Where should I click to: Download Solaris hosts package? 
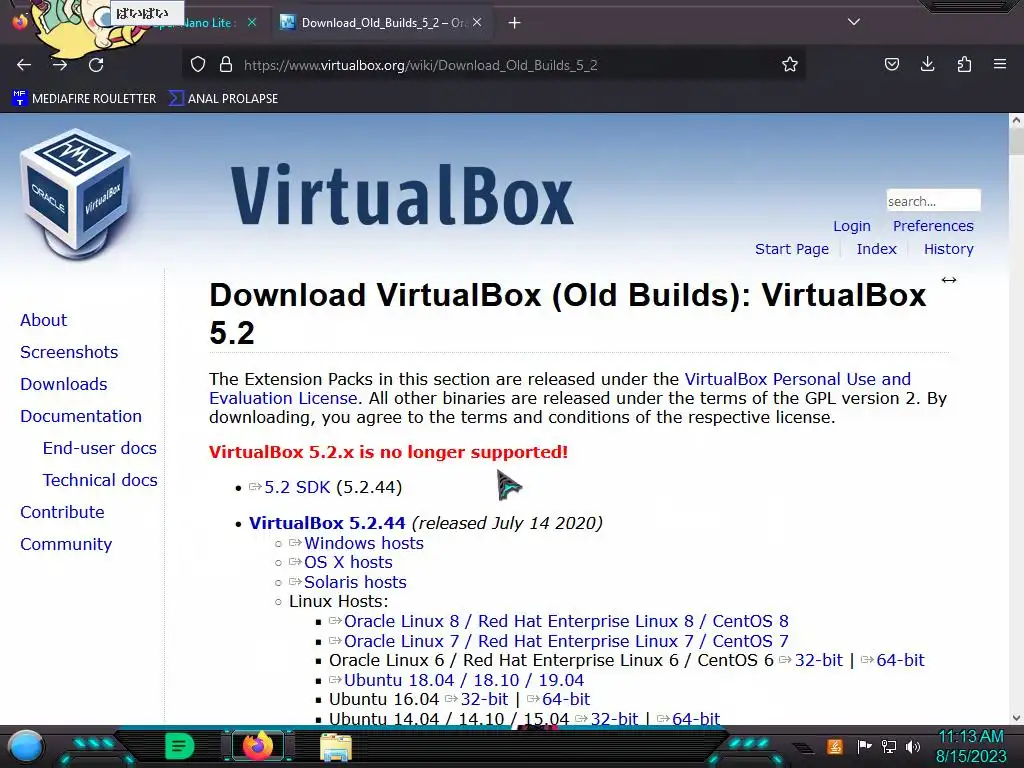(355, 583)
